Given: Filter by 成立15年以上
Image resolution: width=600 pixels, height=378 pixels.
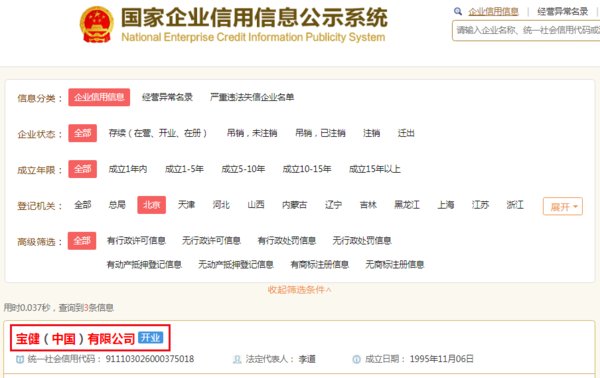Looking at the screenshot, I should click(375, 169).
